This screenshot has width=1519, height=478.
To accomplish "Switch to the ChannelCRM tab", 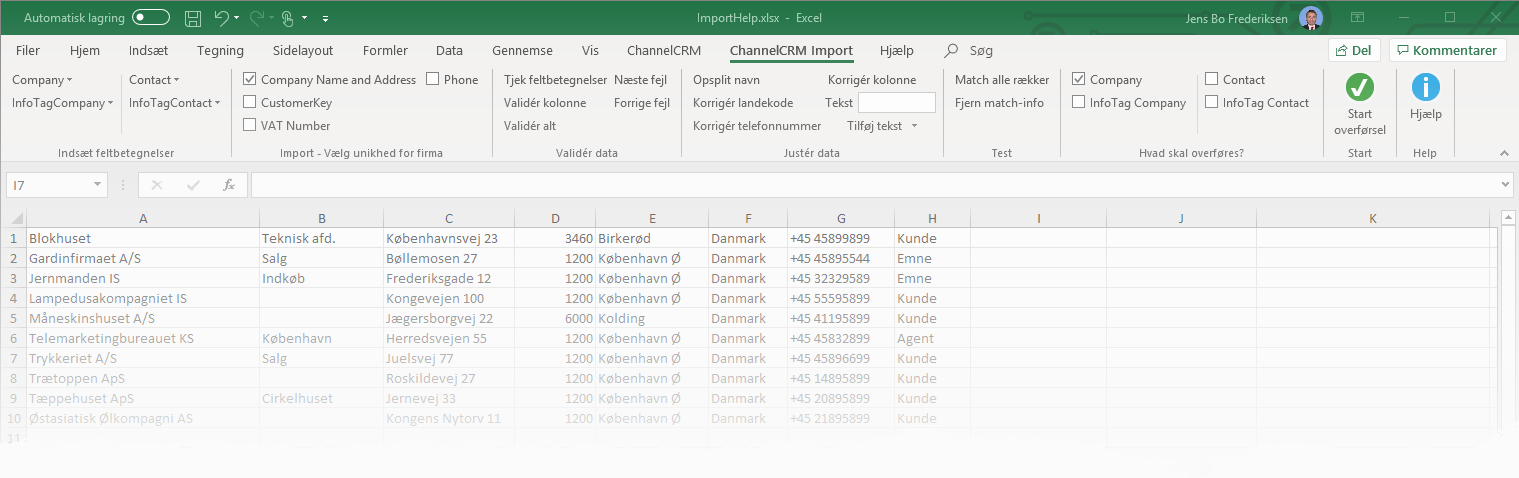I will point(664,51).
